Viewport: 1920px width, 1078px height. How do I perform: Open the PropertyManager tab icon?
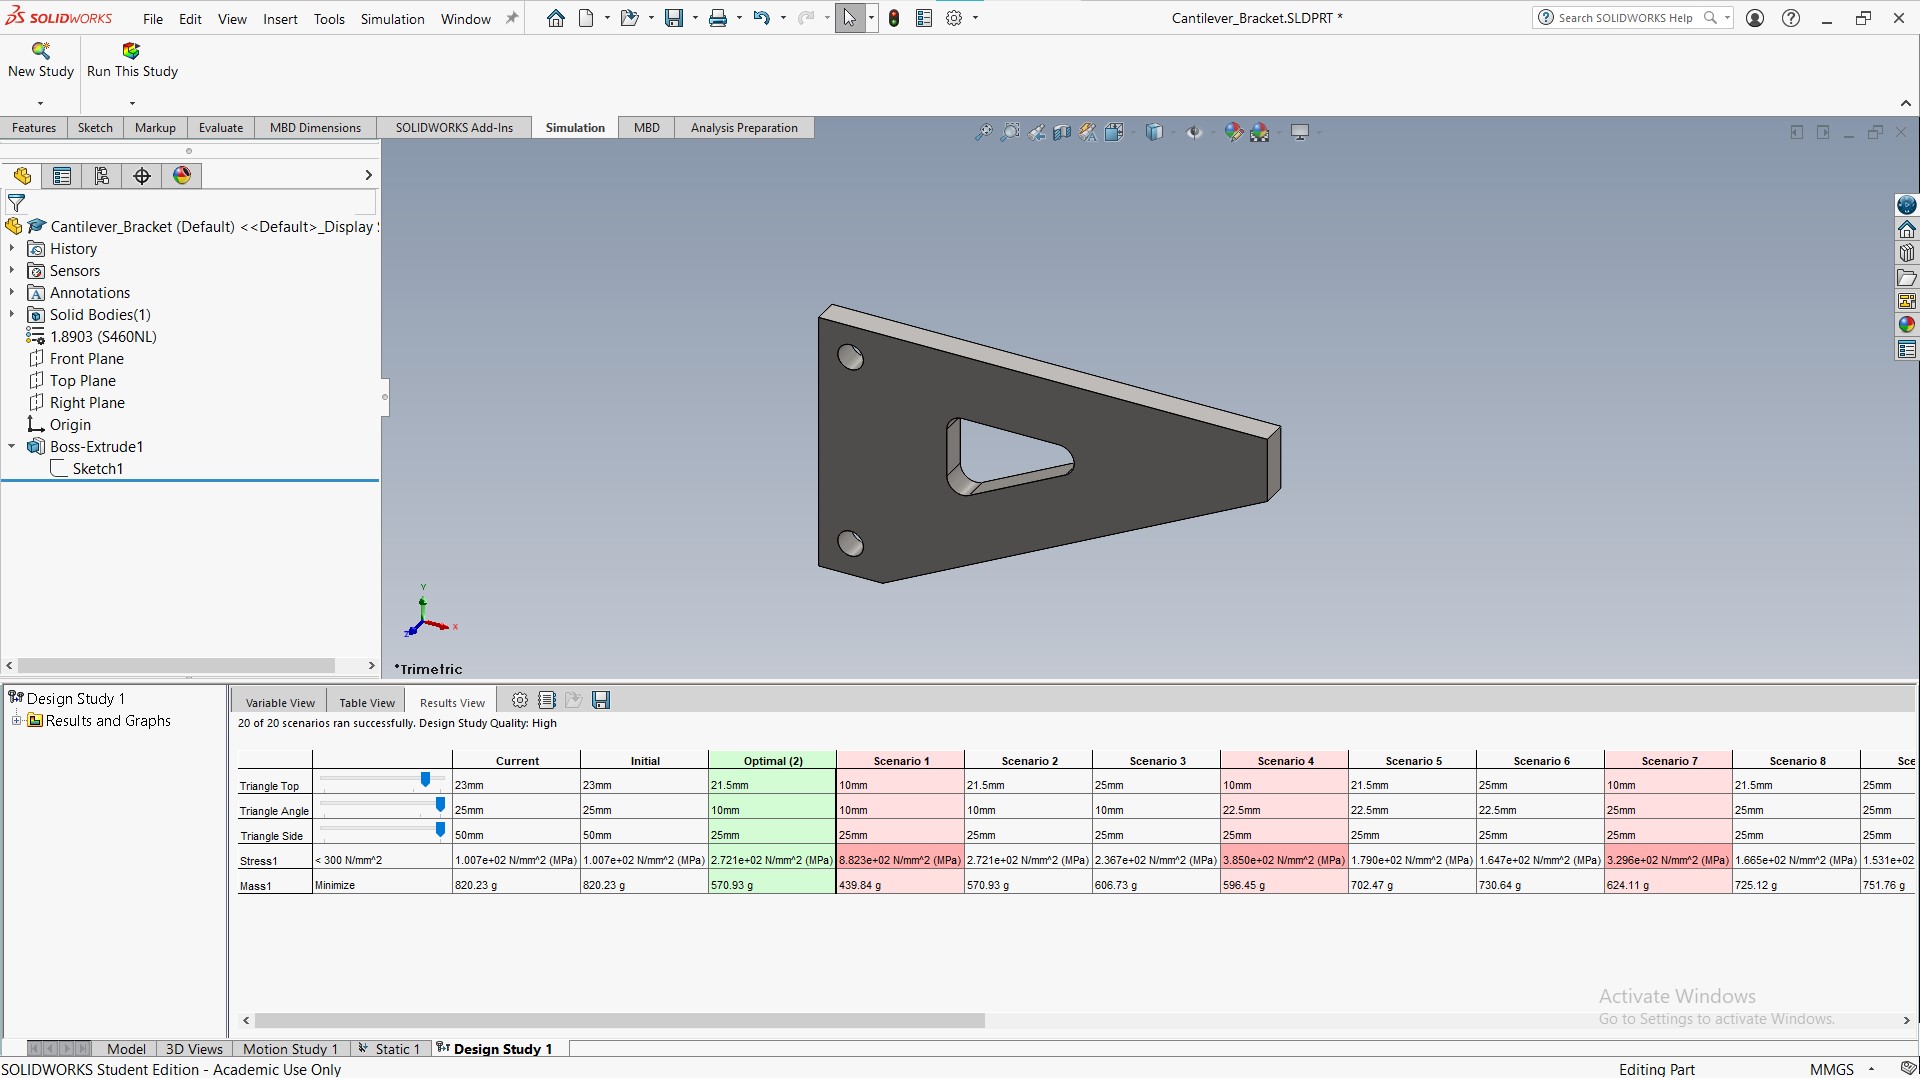(x=62, y=176)
